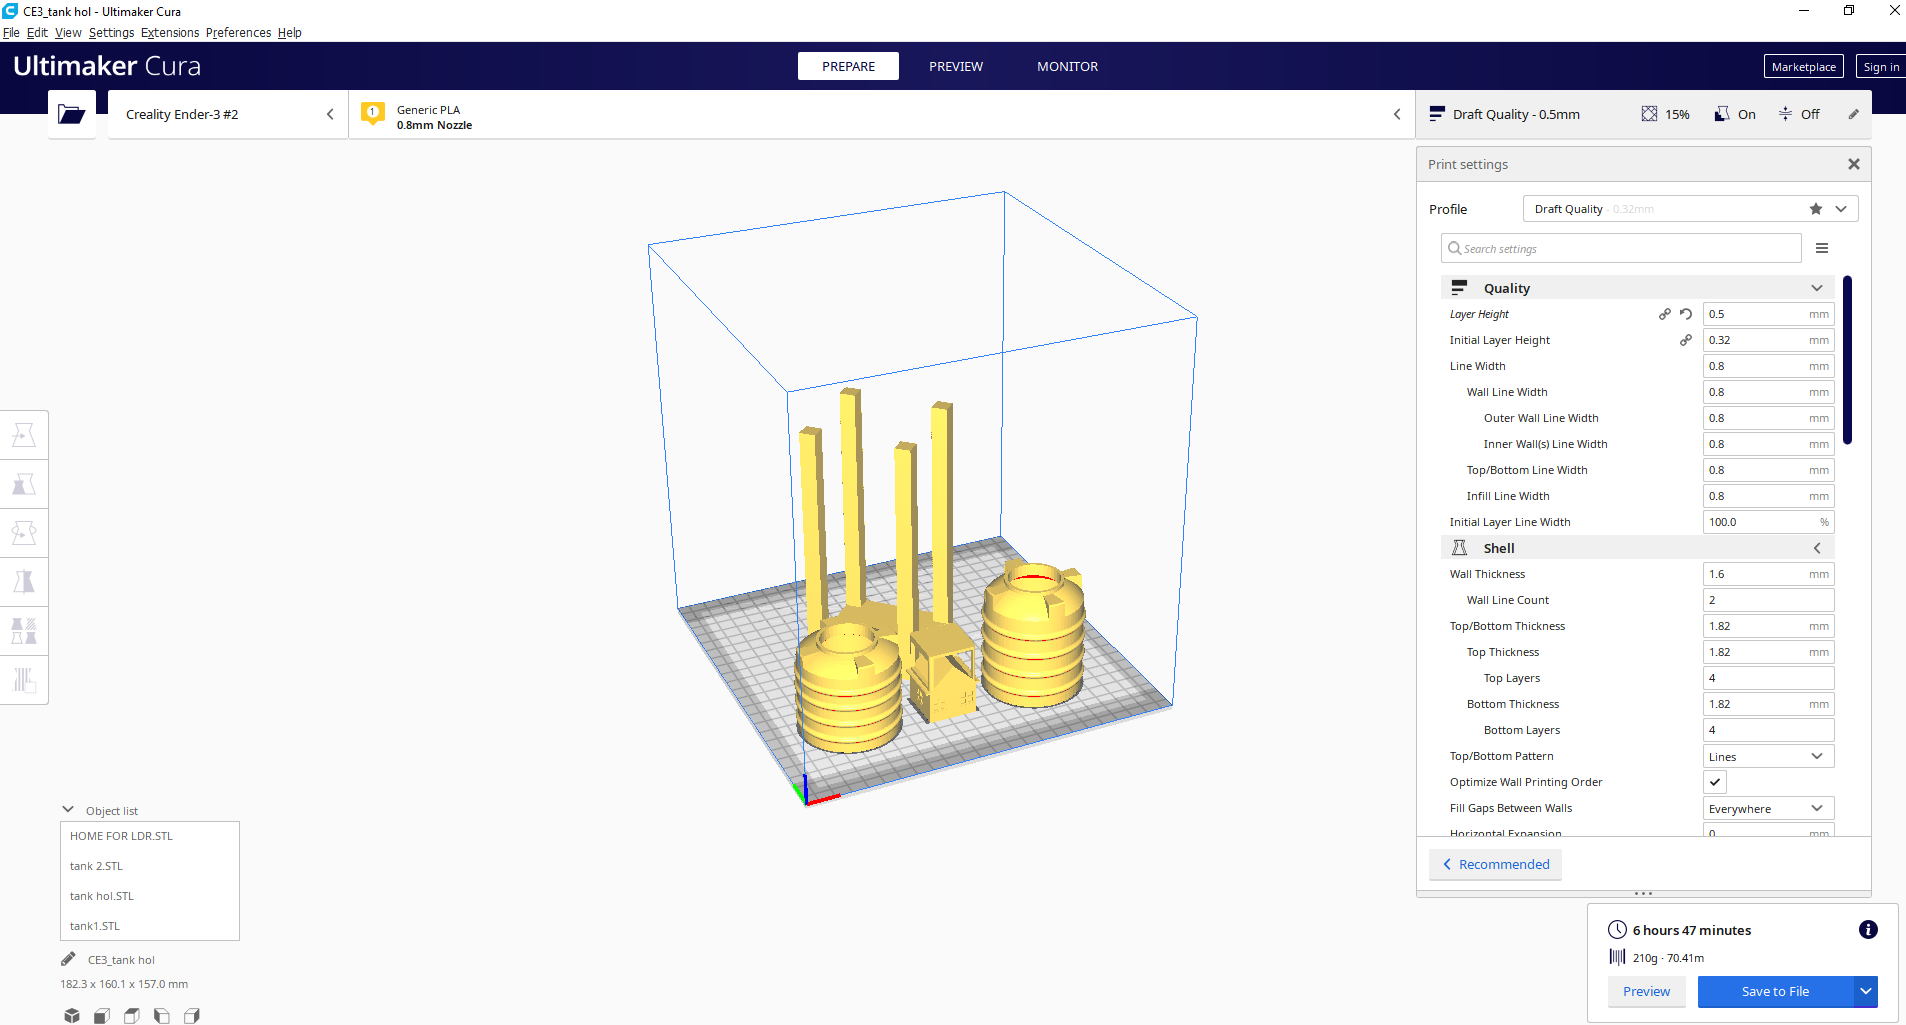Screen dimensions: 1906x1025
Task: Click the Sign in button
Action: pos(1881,67)
